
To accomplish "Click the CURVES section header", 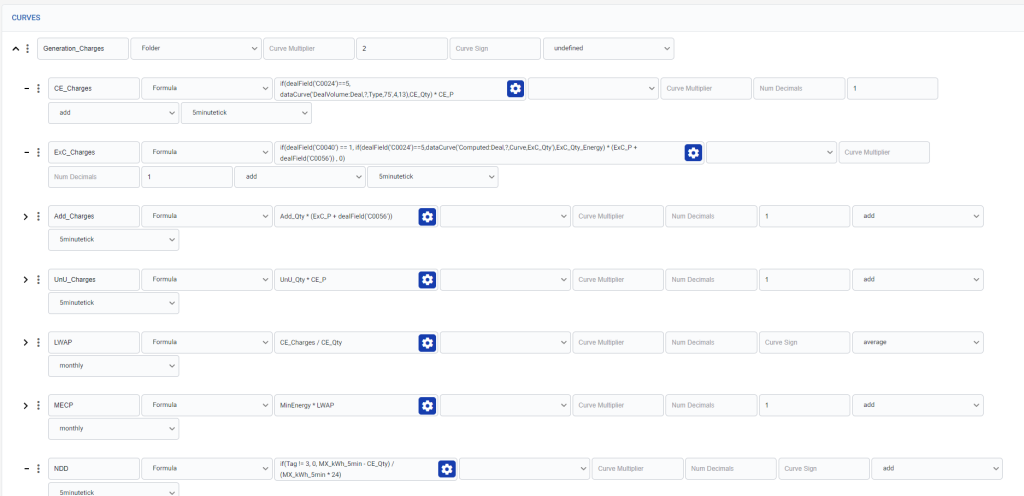I will coord(26,18).
